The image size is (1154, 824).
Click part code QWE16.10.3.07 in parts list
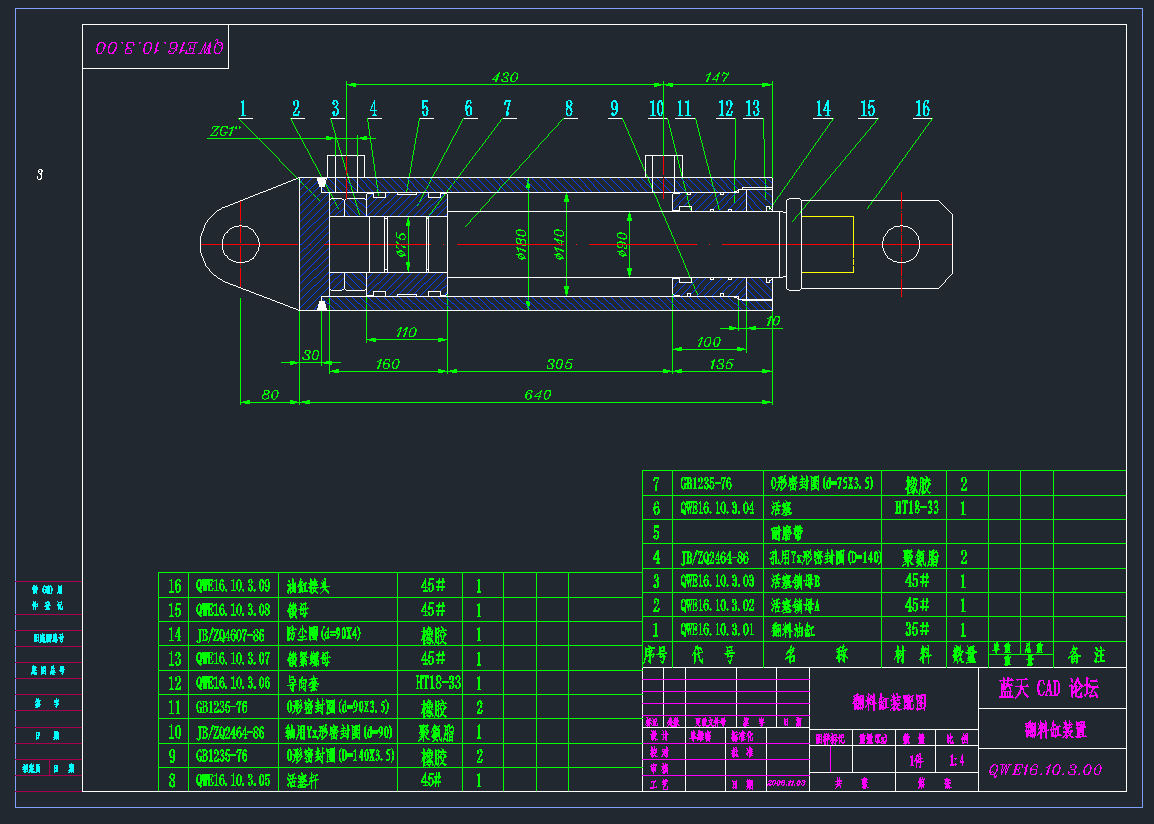click(233, 658)
